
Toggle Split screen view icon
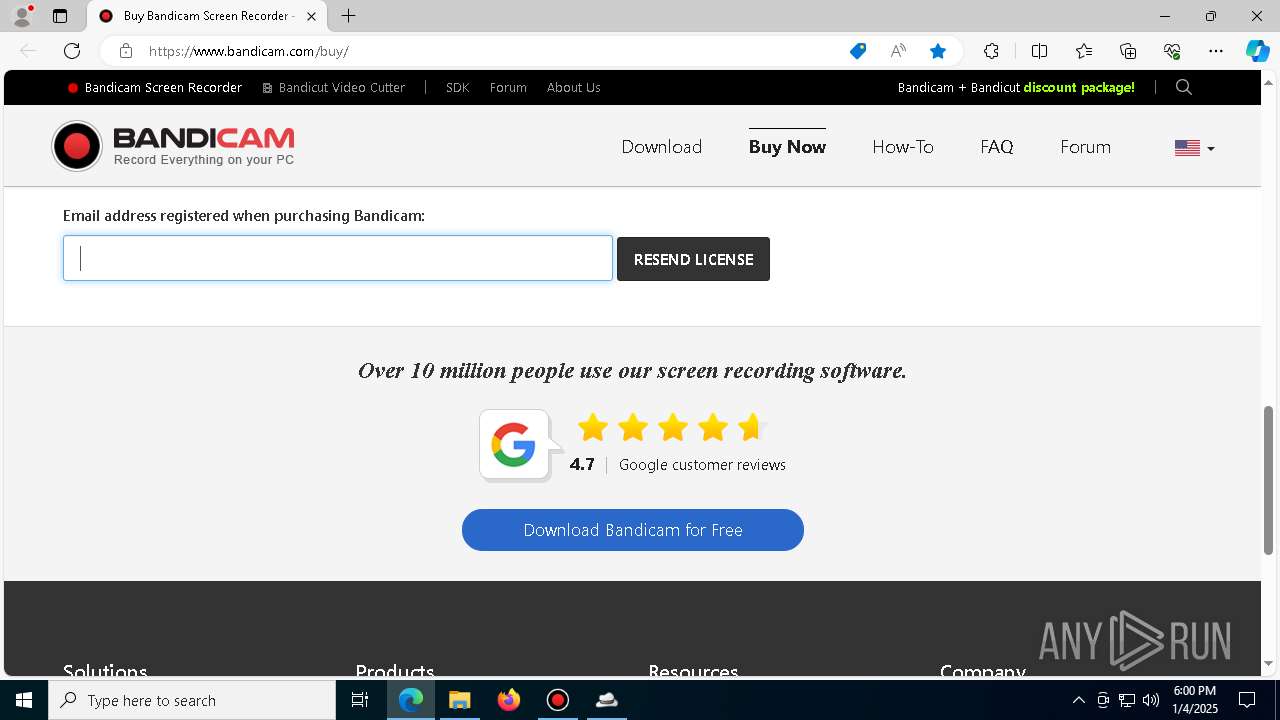tap(1039, 51)
